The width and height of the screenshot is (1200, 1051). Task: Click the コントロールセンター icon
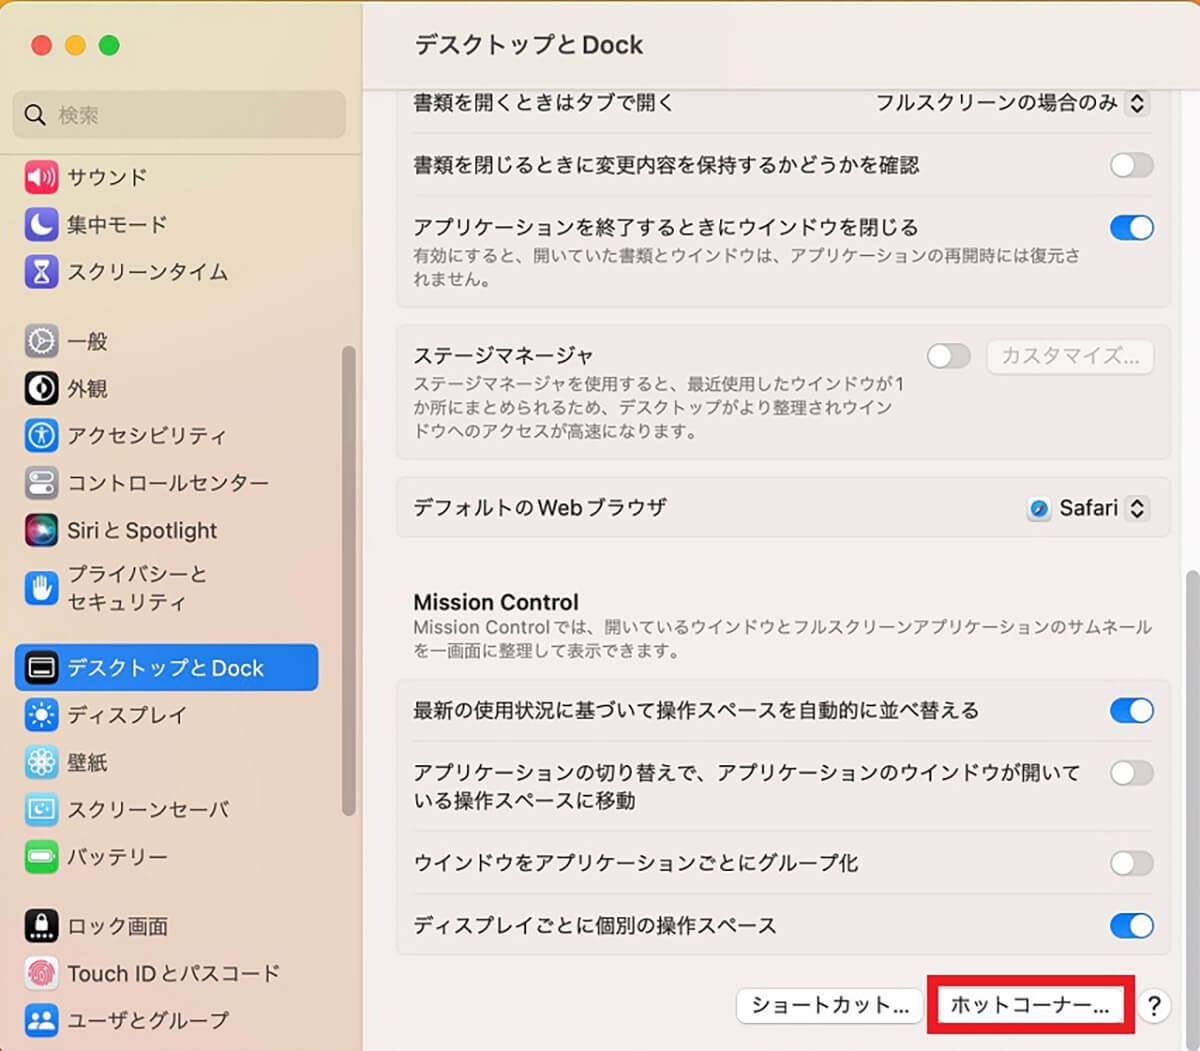[x=41, y=483]
